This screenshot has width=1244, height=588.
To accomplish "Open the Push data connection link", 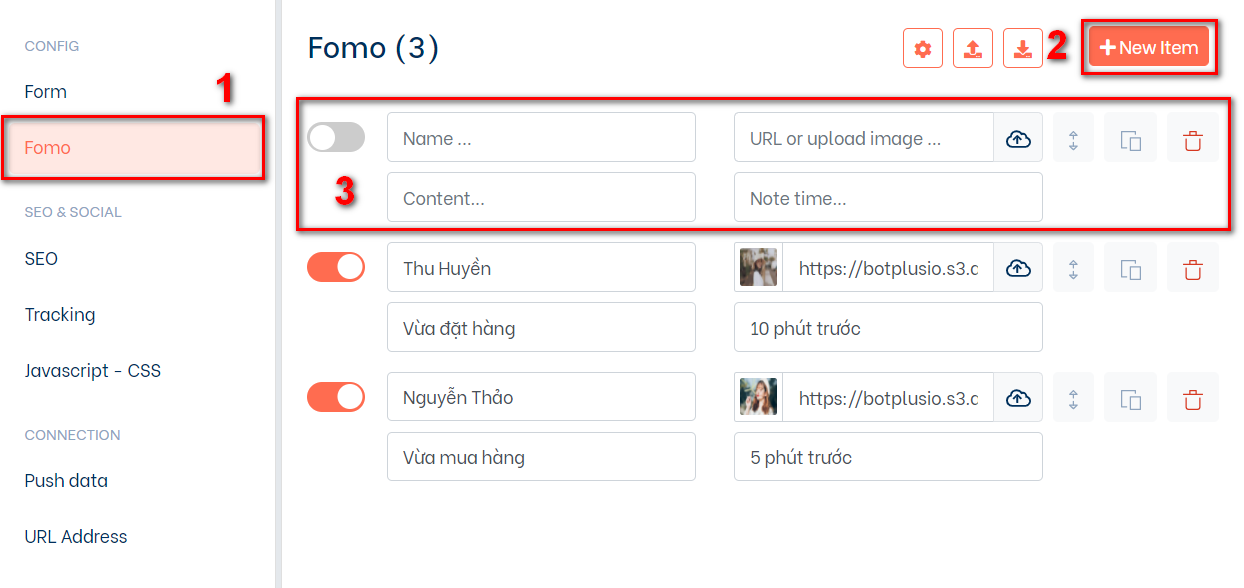I will [x=66, y=481].
